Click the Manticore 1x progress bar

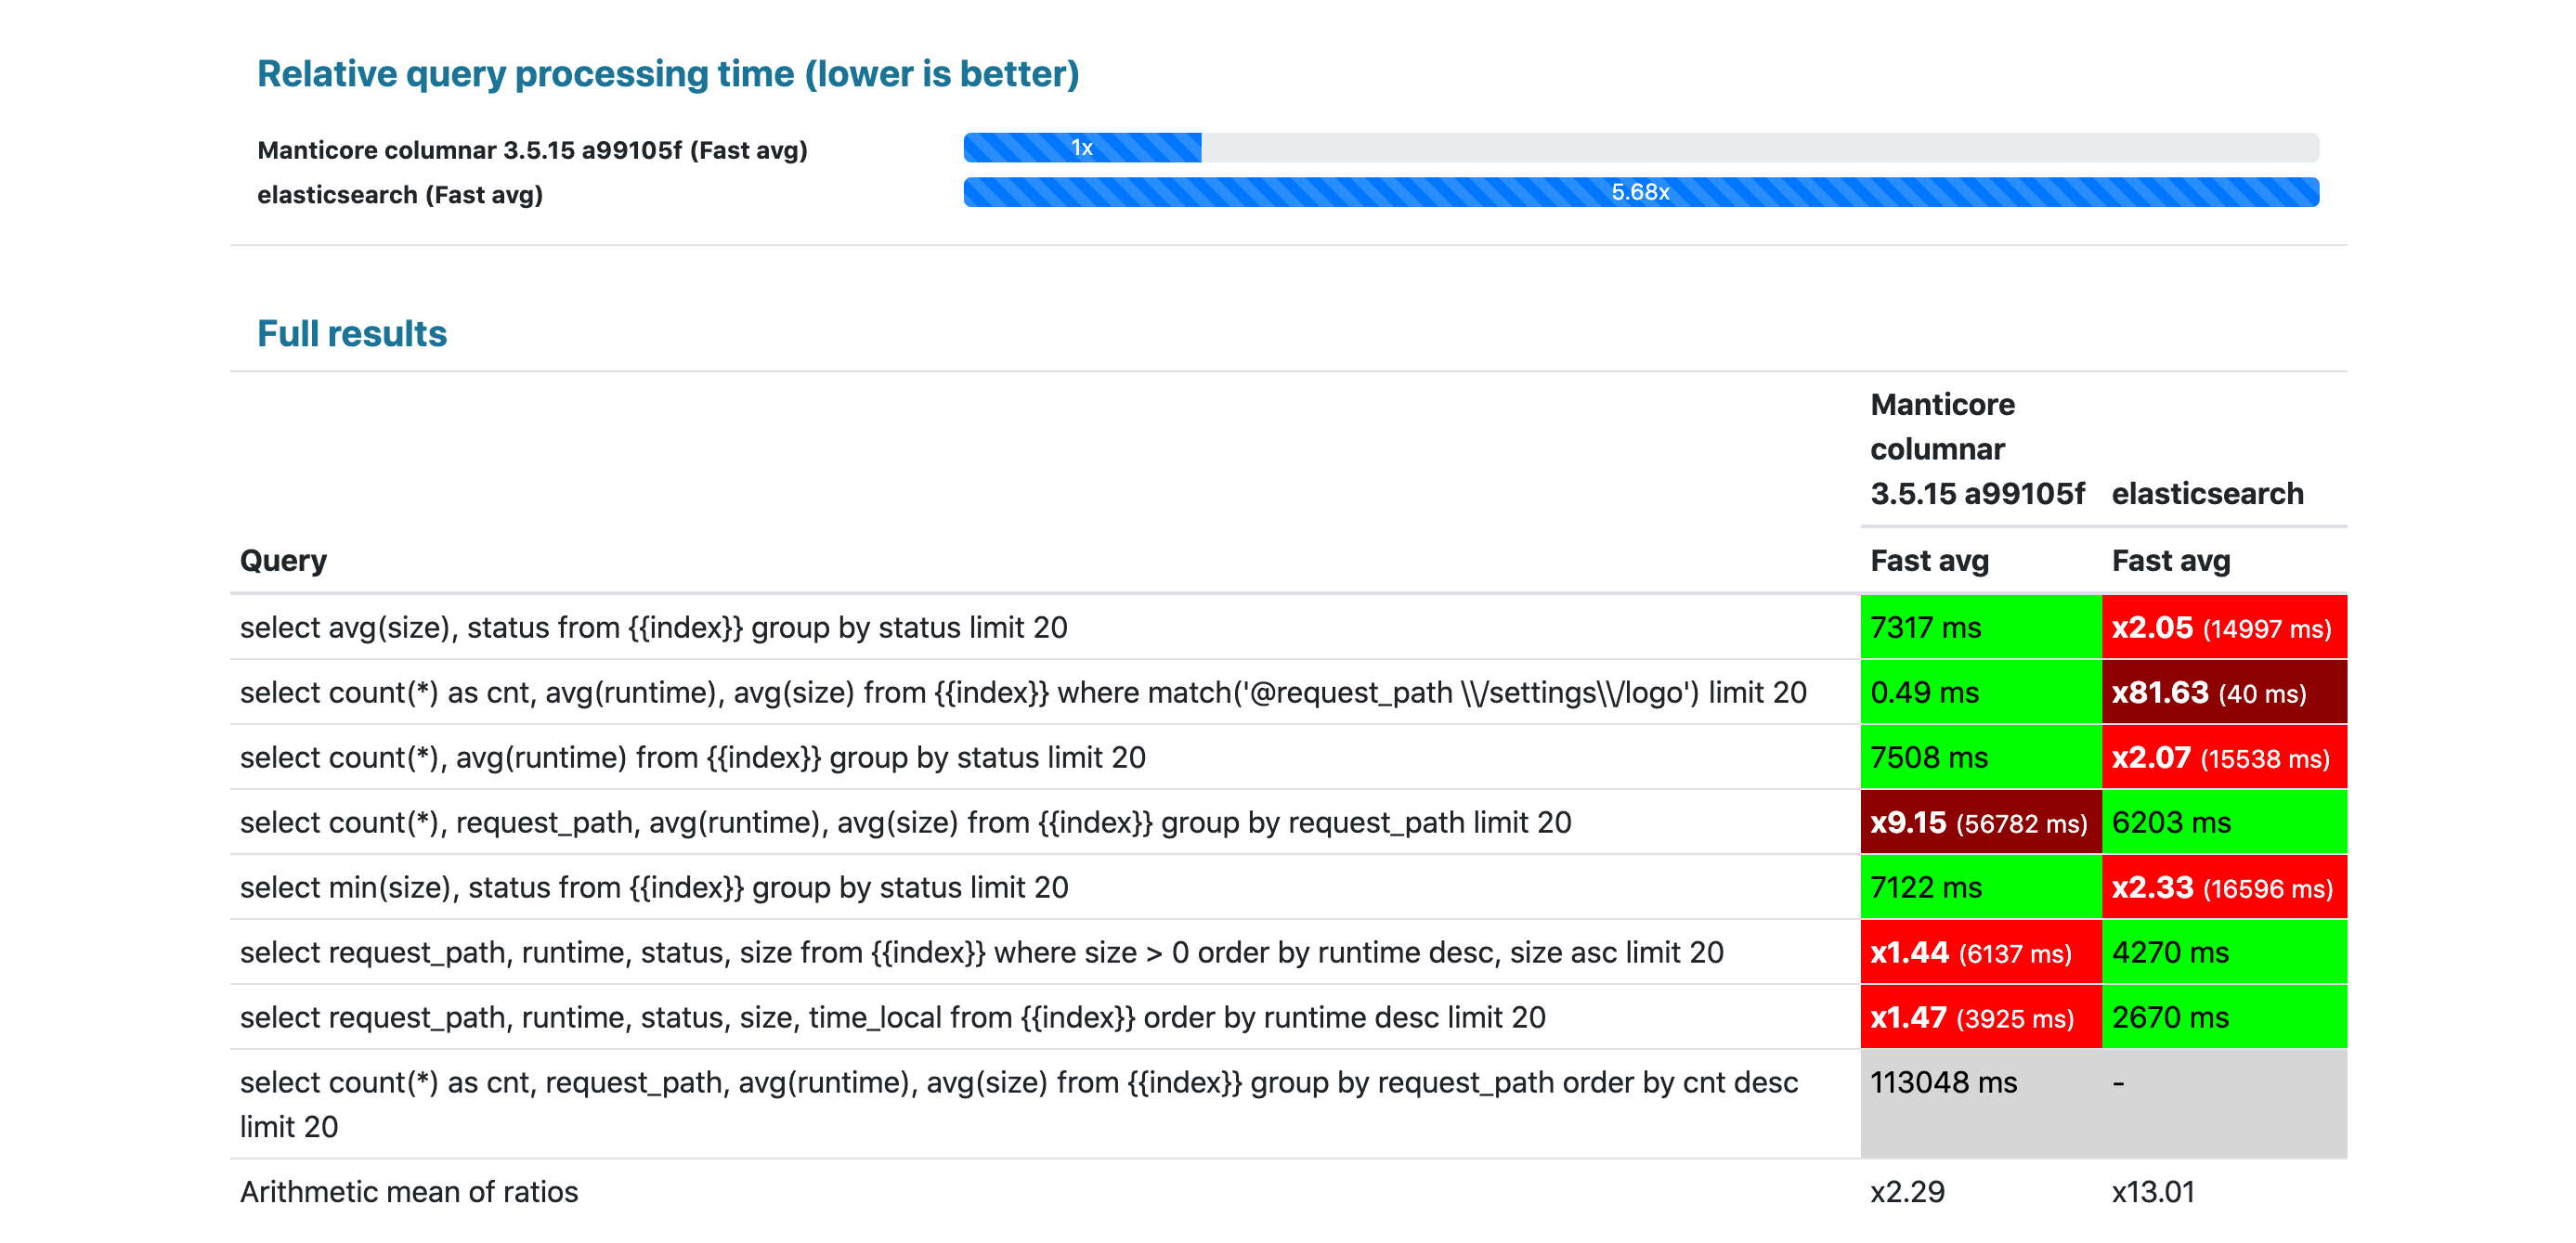click(1082, 148)
